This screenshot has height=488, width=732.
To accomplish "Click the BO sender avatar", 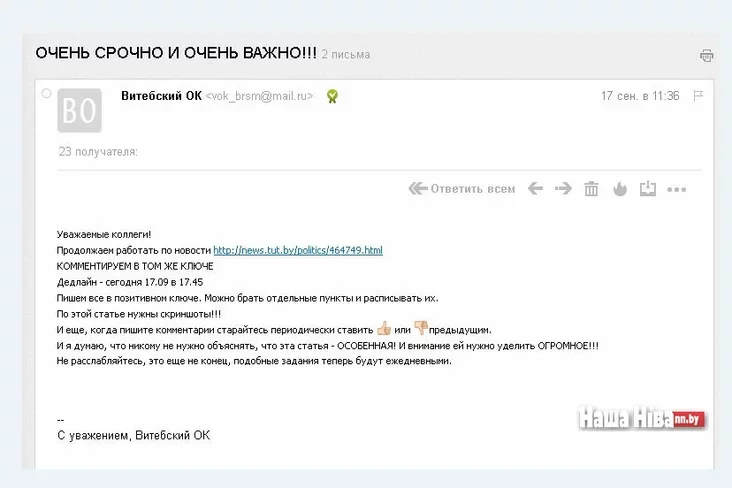I will pyautogui.click(x=79, y=111).
